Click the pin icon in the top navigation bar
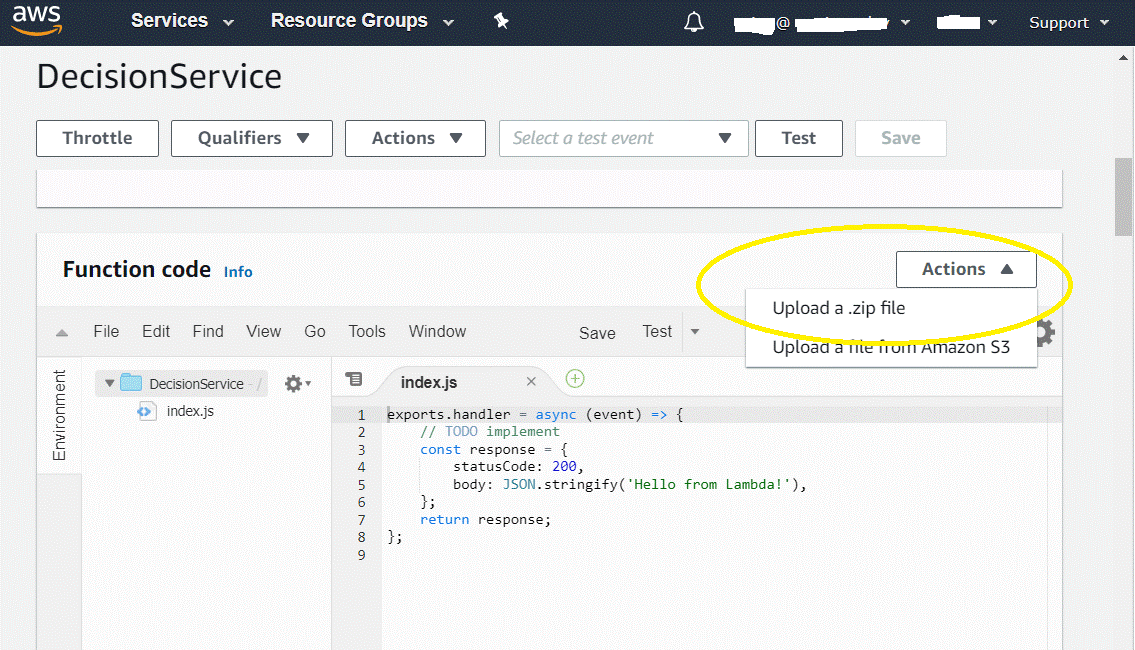 [x=501, y=20]
